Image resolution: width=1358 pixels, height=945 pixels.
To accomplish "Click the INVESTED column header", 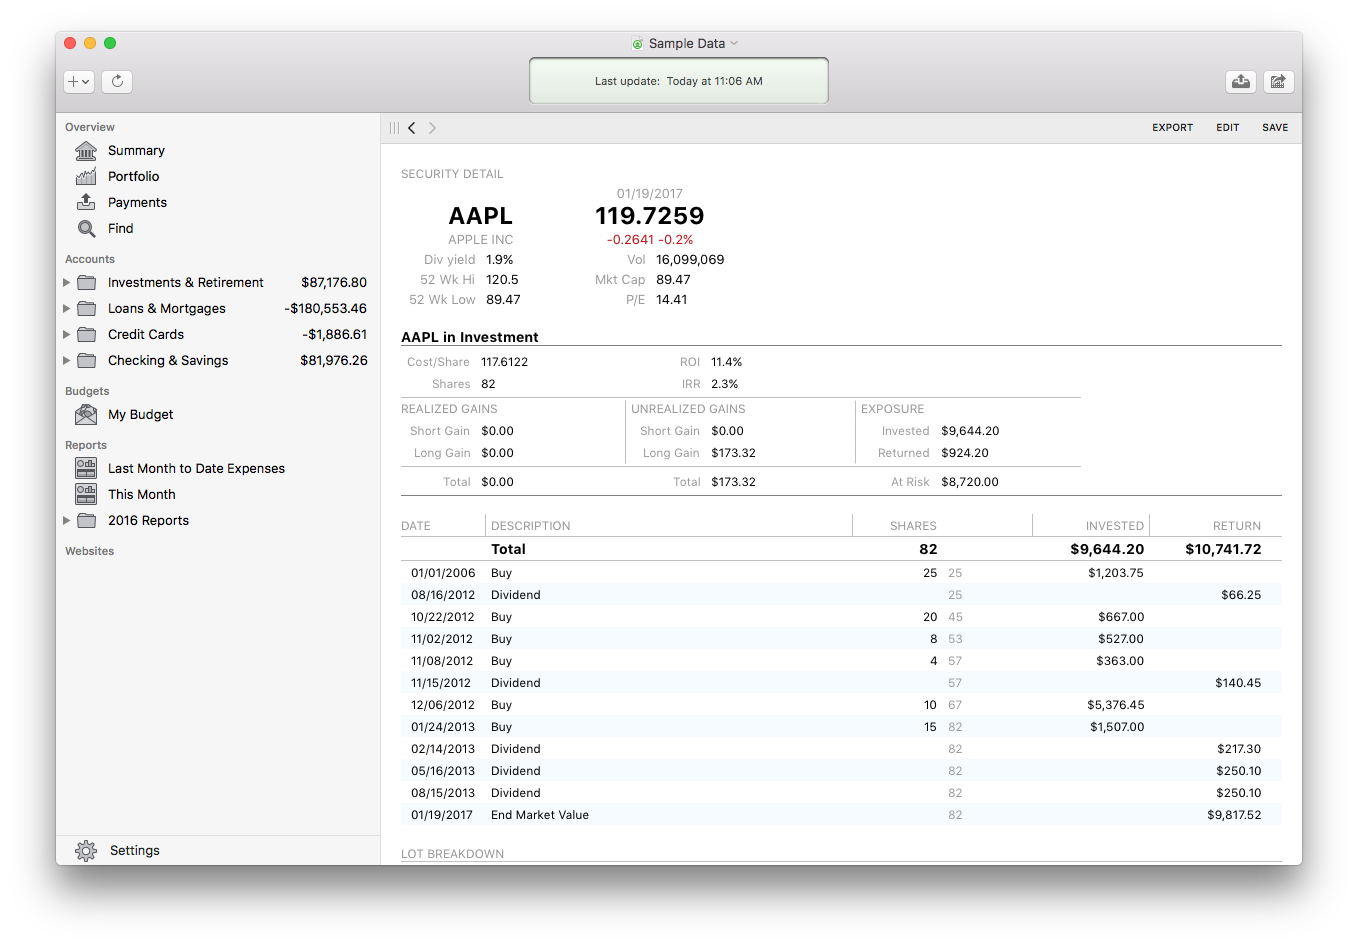I will point(1115,526).
